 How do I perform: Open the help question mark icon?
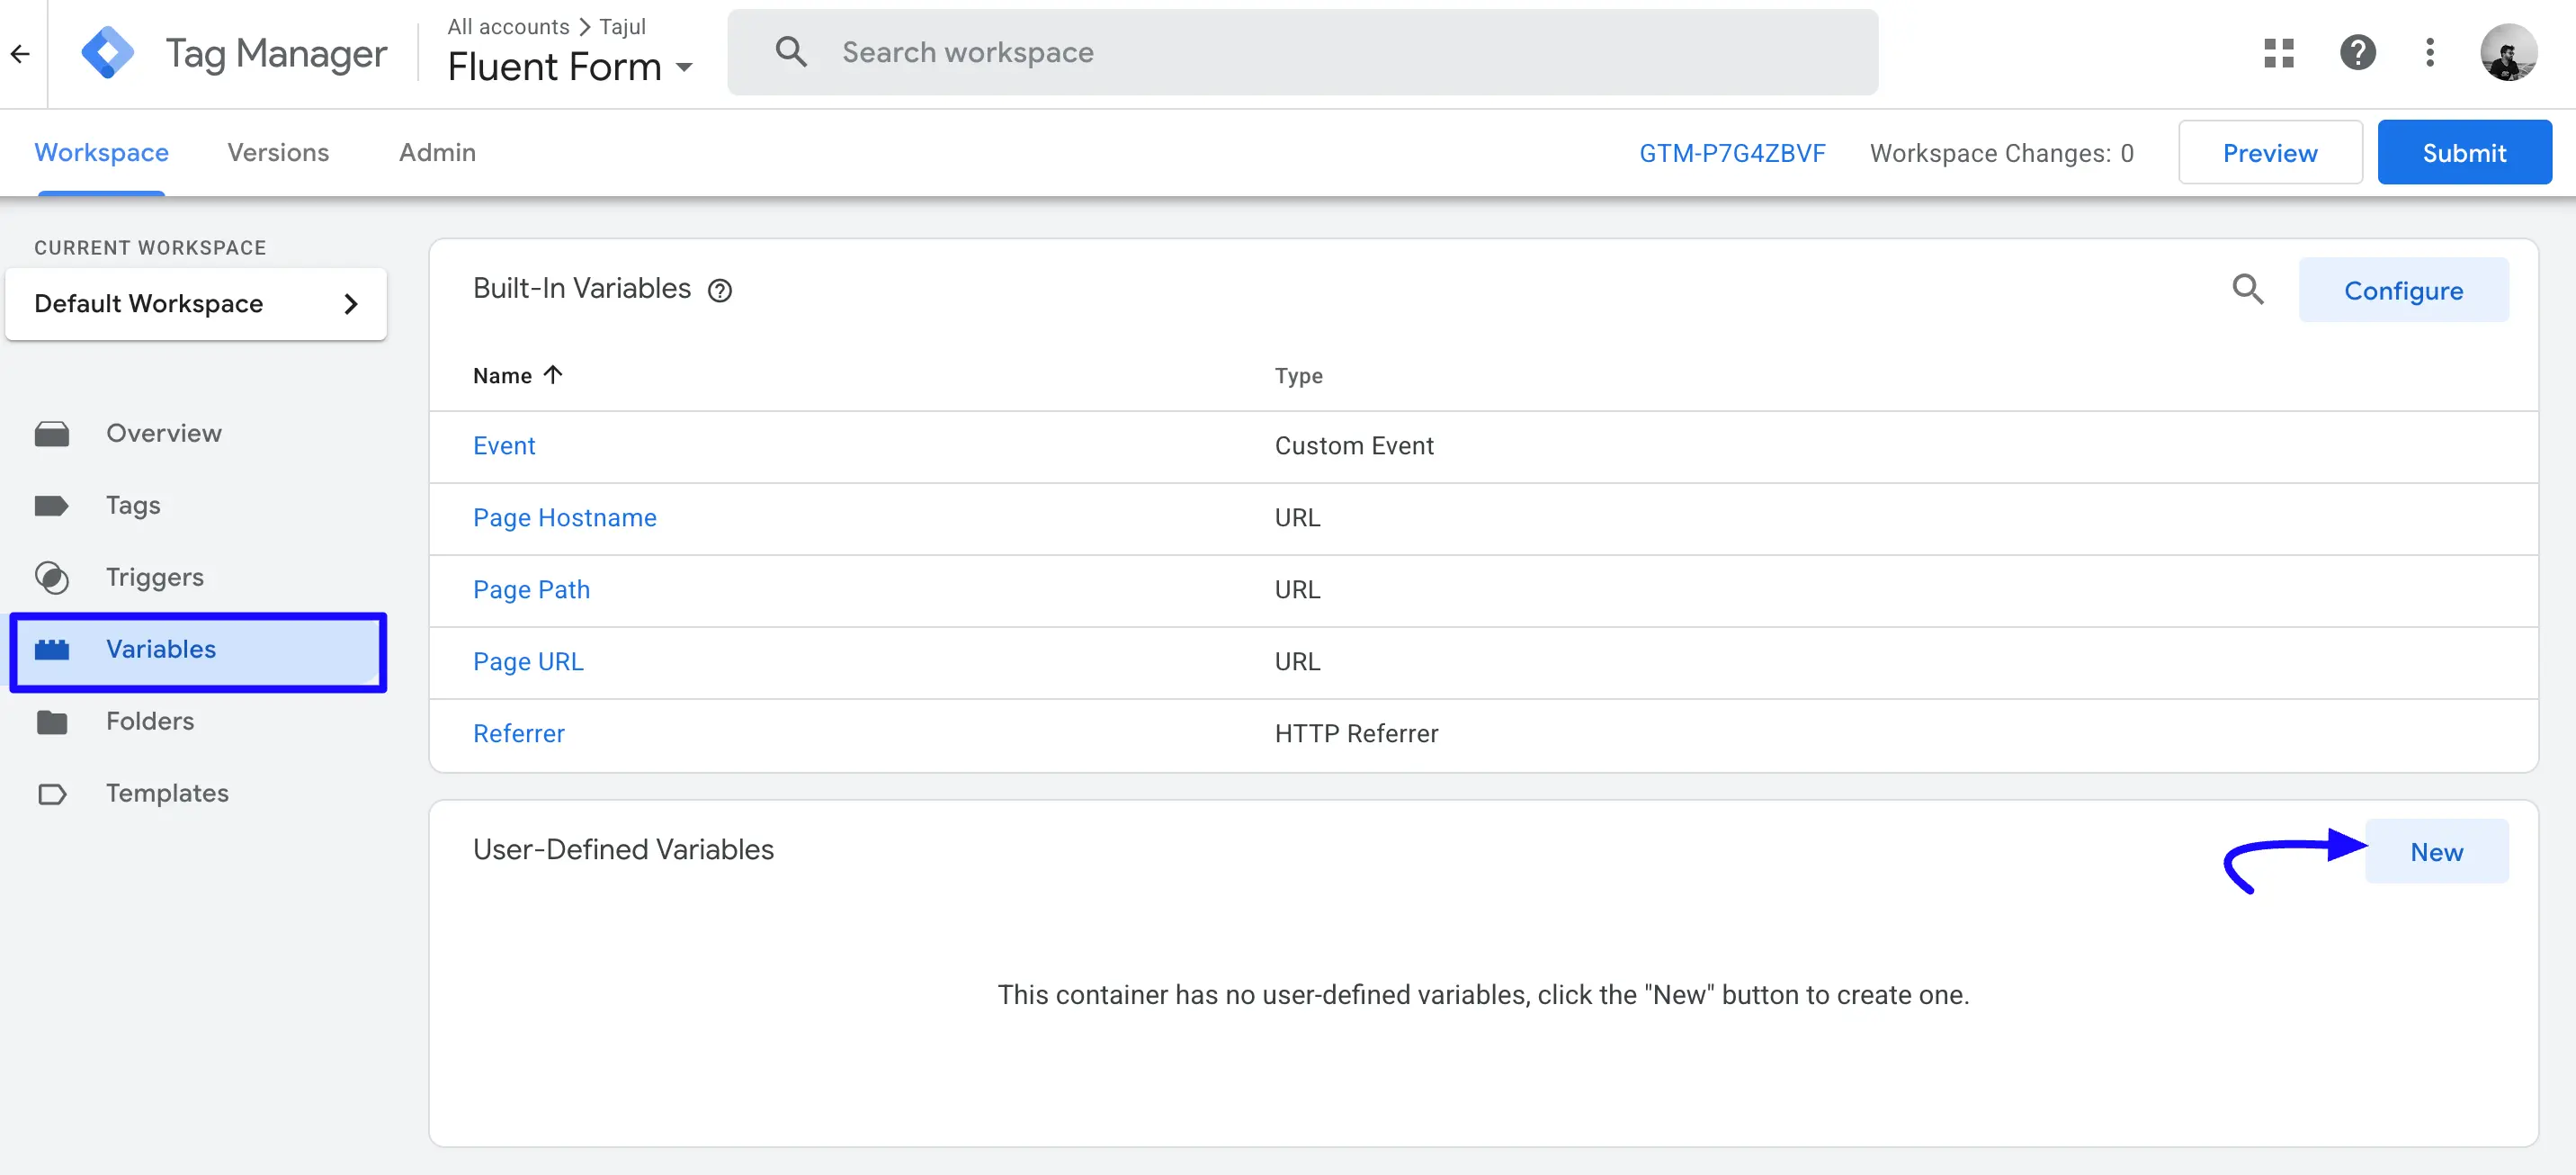(x=2357, y=52)
